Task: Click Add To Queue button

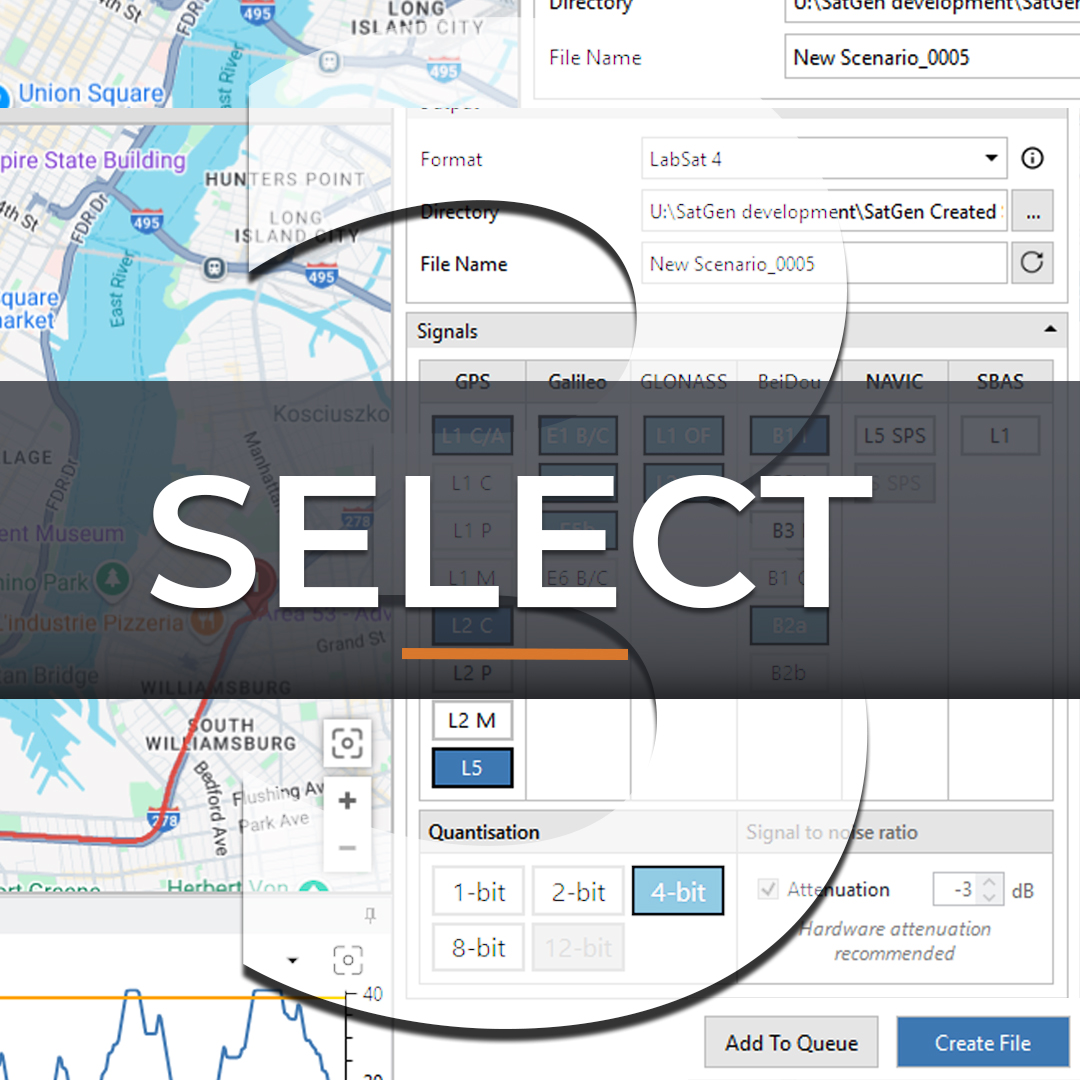Action: (x=791, y=1043)
